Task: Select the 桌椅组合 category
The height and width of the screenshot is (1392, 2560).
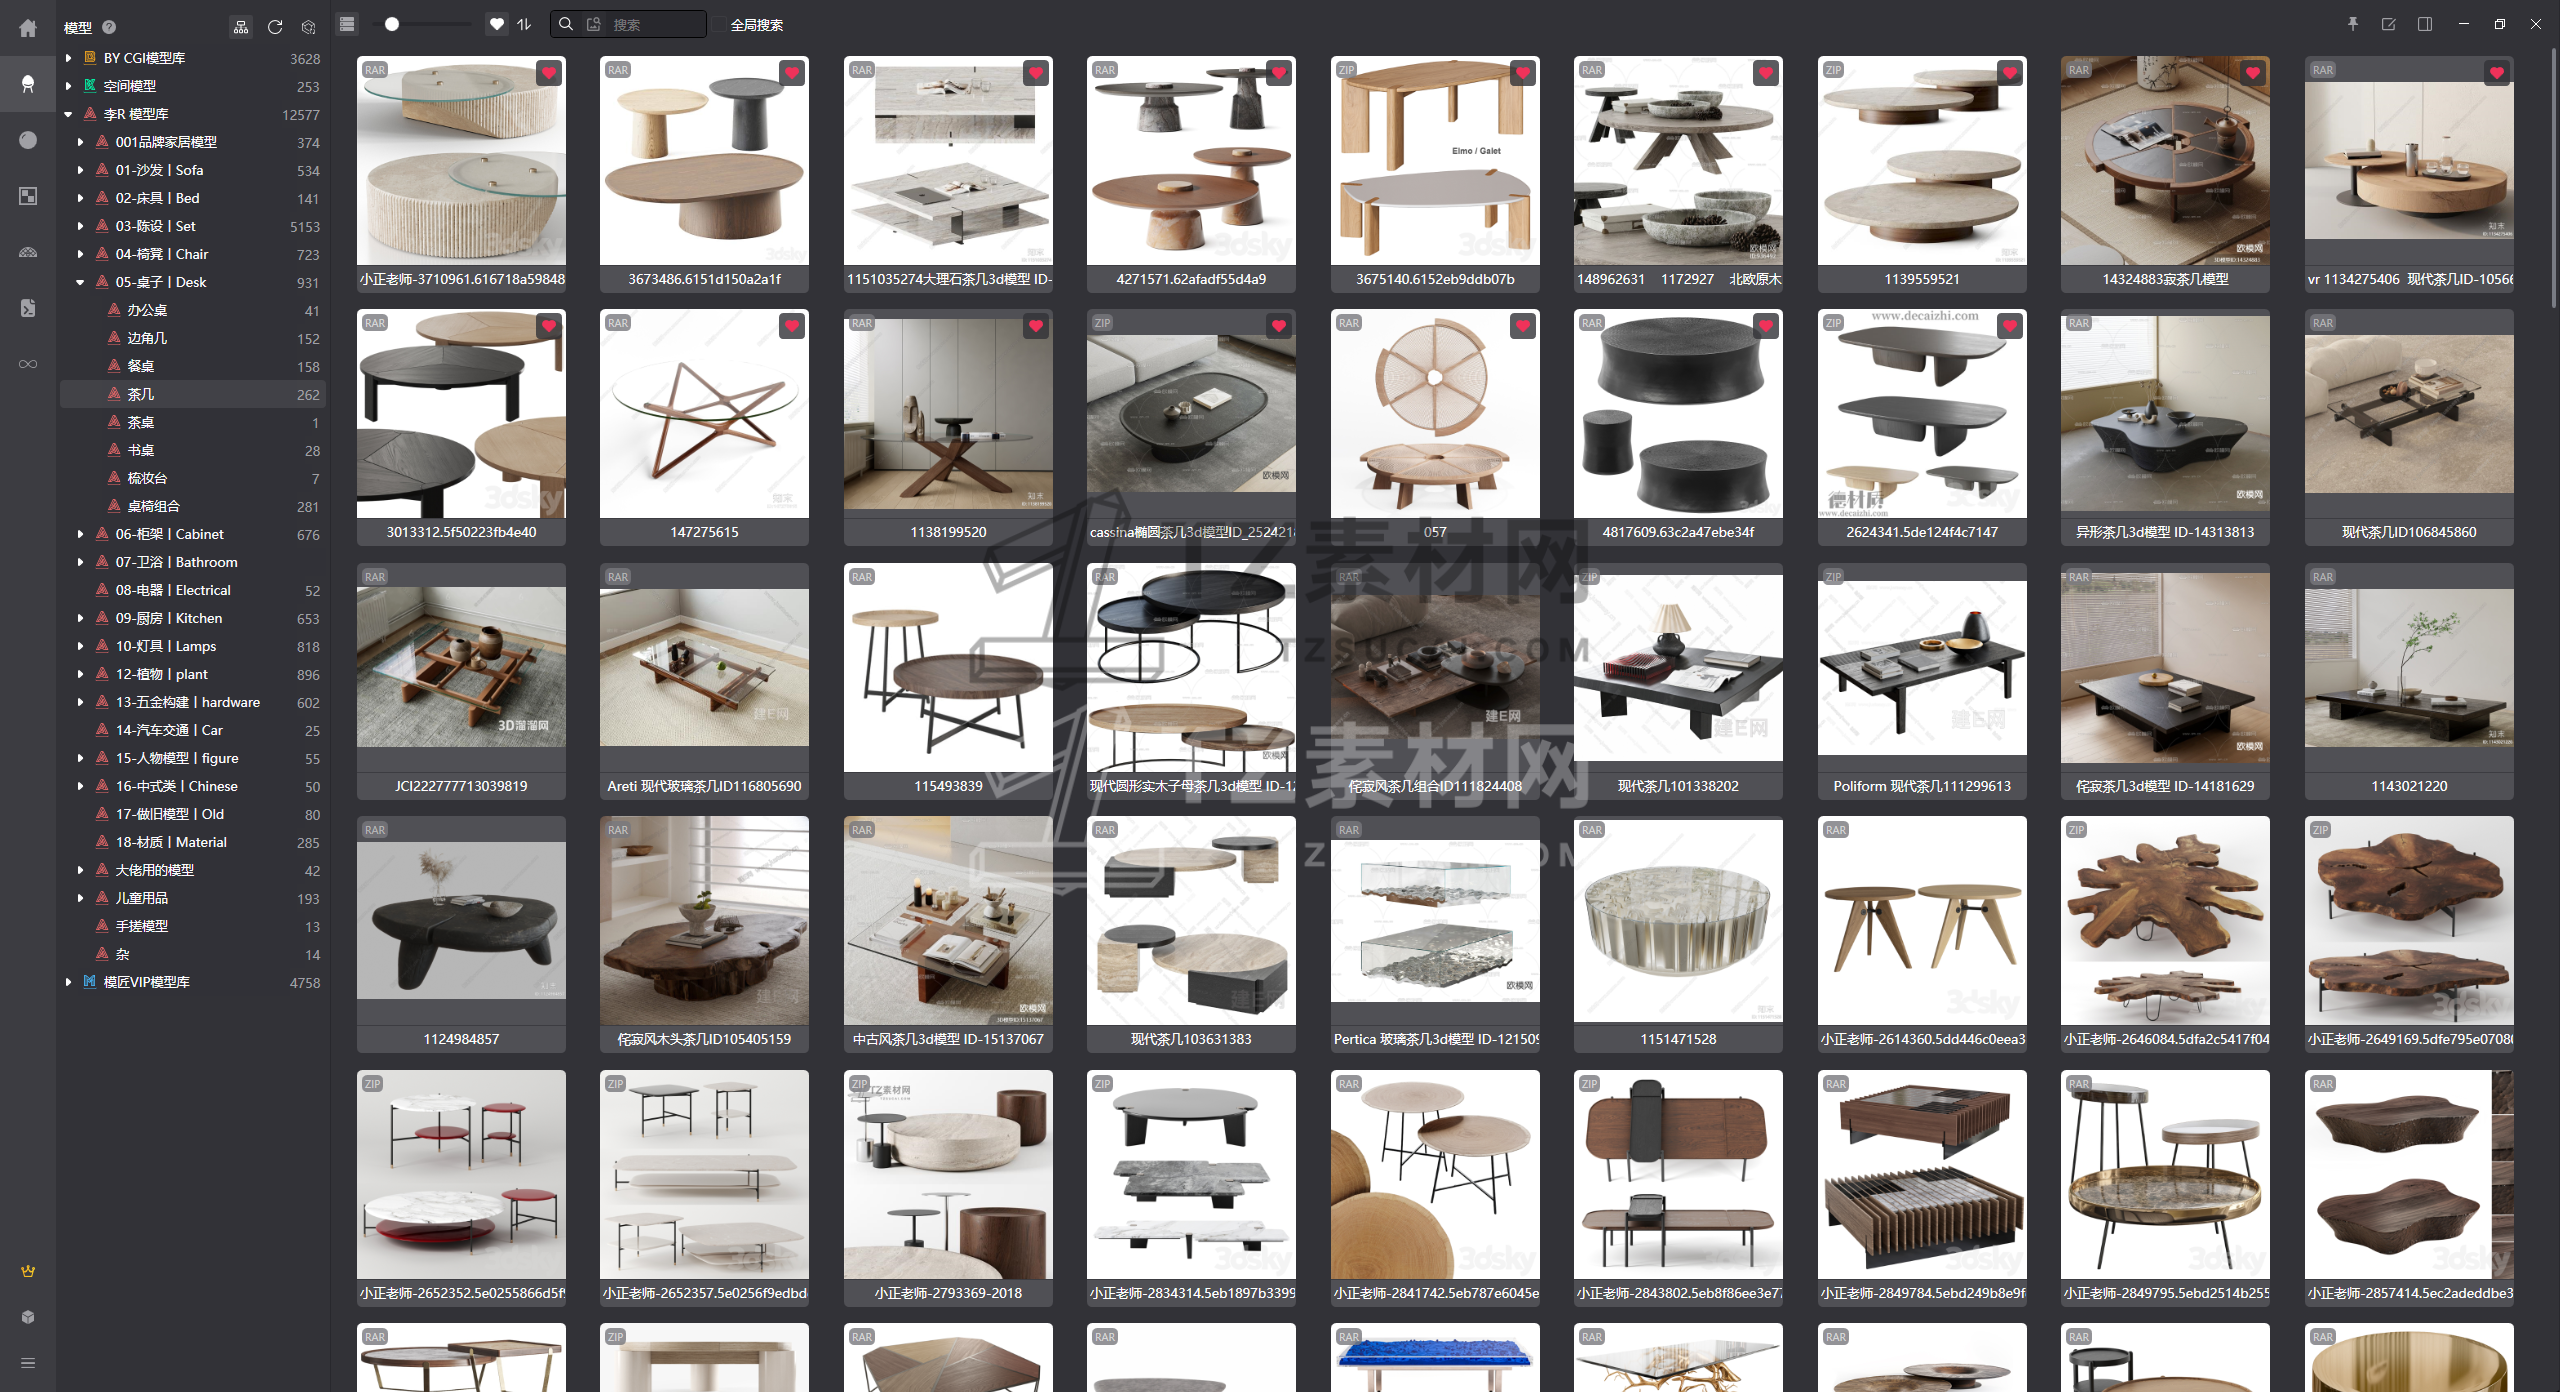Action: 153,506
